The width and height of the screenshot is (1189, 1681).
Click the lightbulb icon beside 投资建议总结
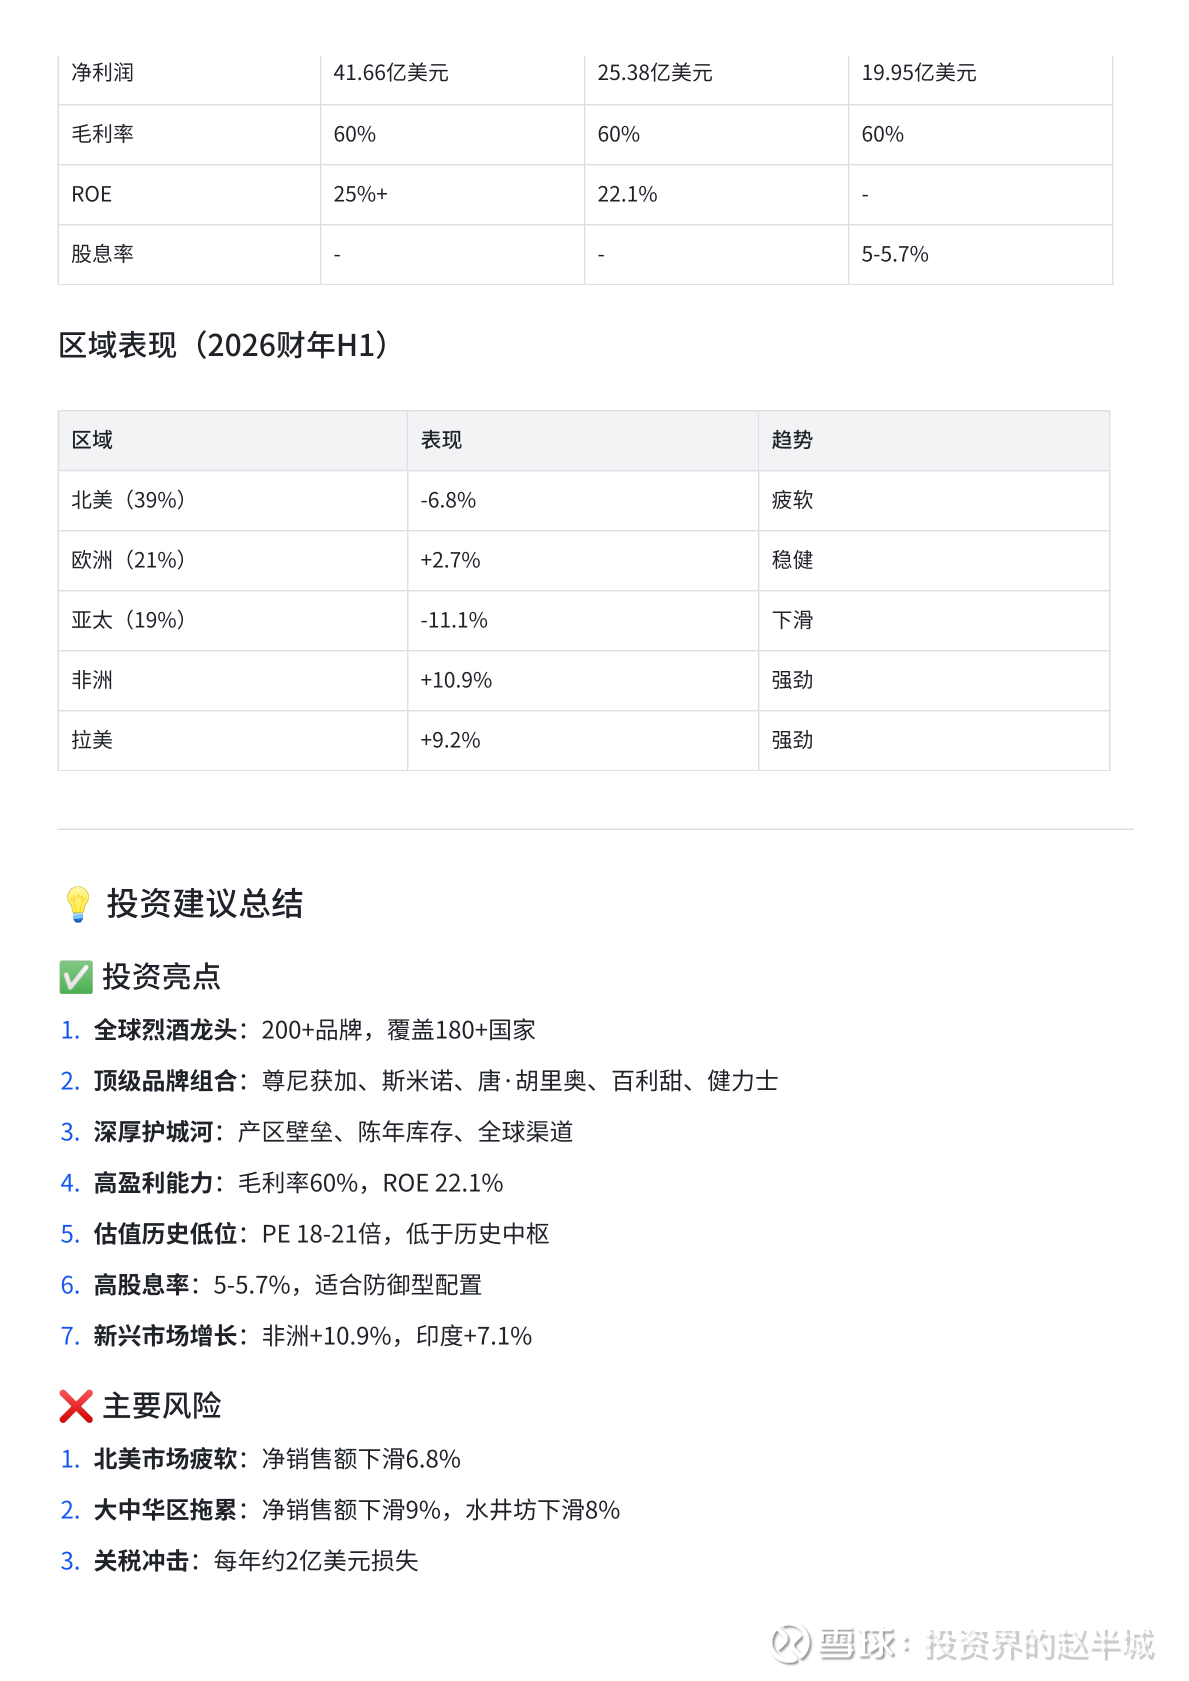pyautogui.click(x=78, y=904)
